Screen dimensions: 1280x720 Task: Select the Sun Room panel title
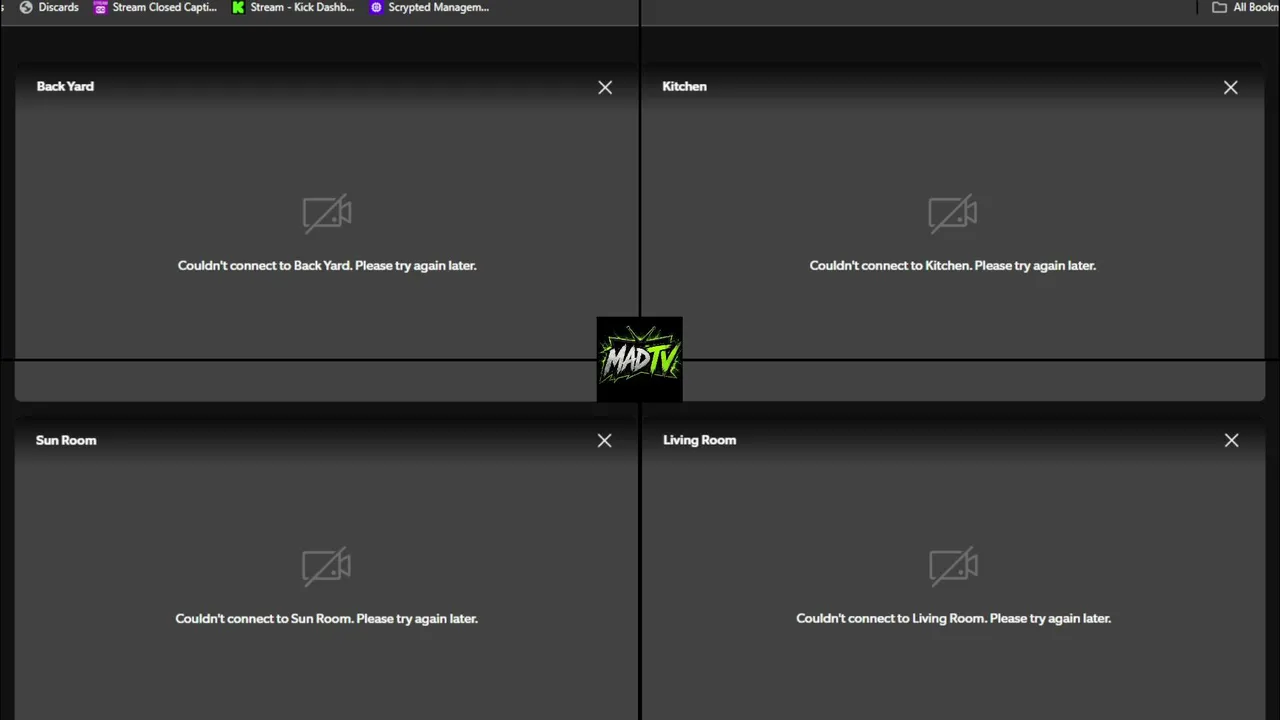66,440
